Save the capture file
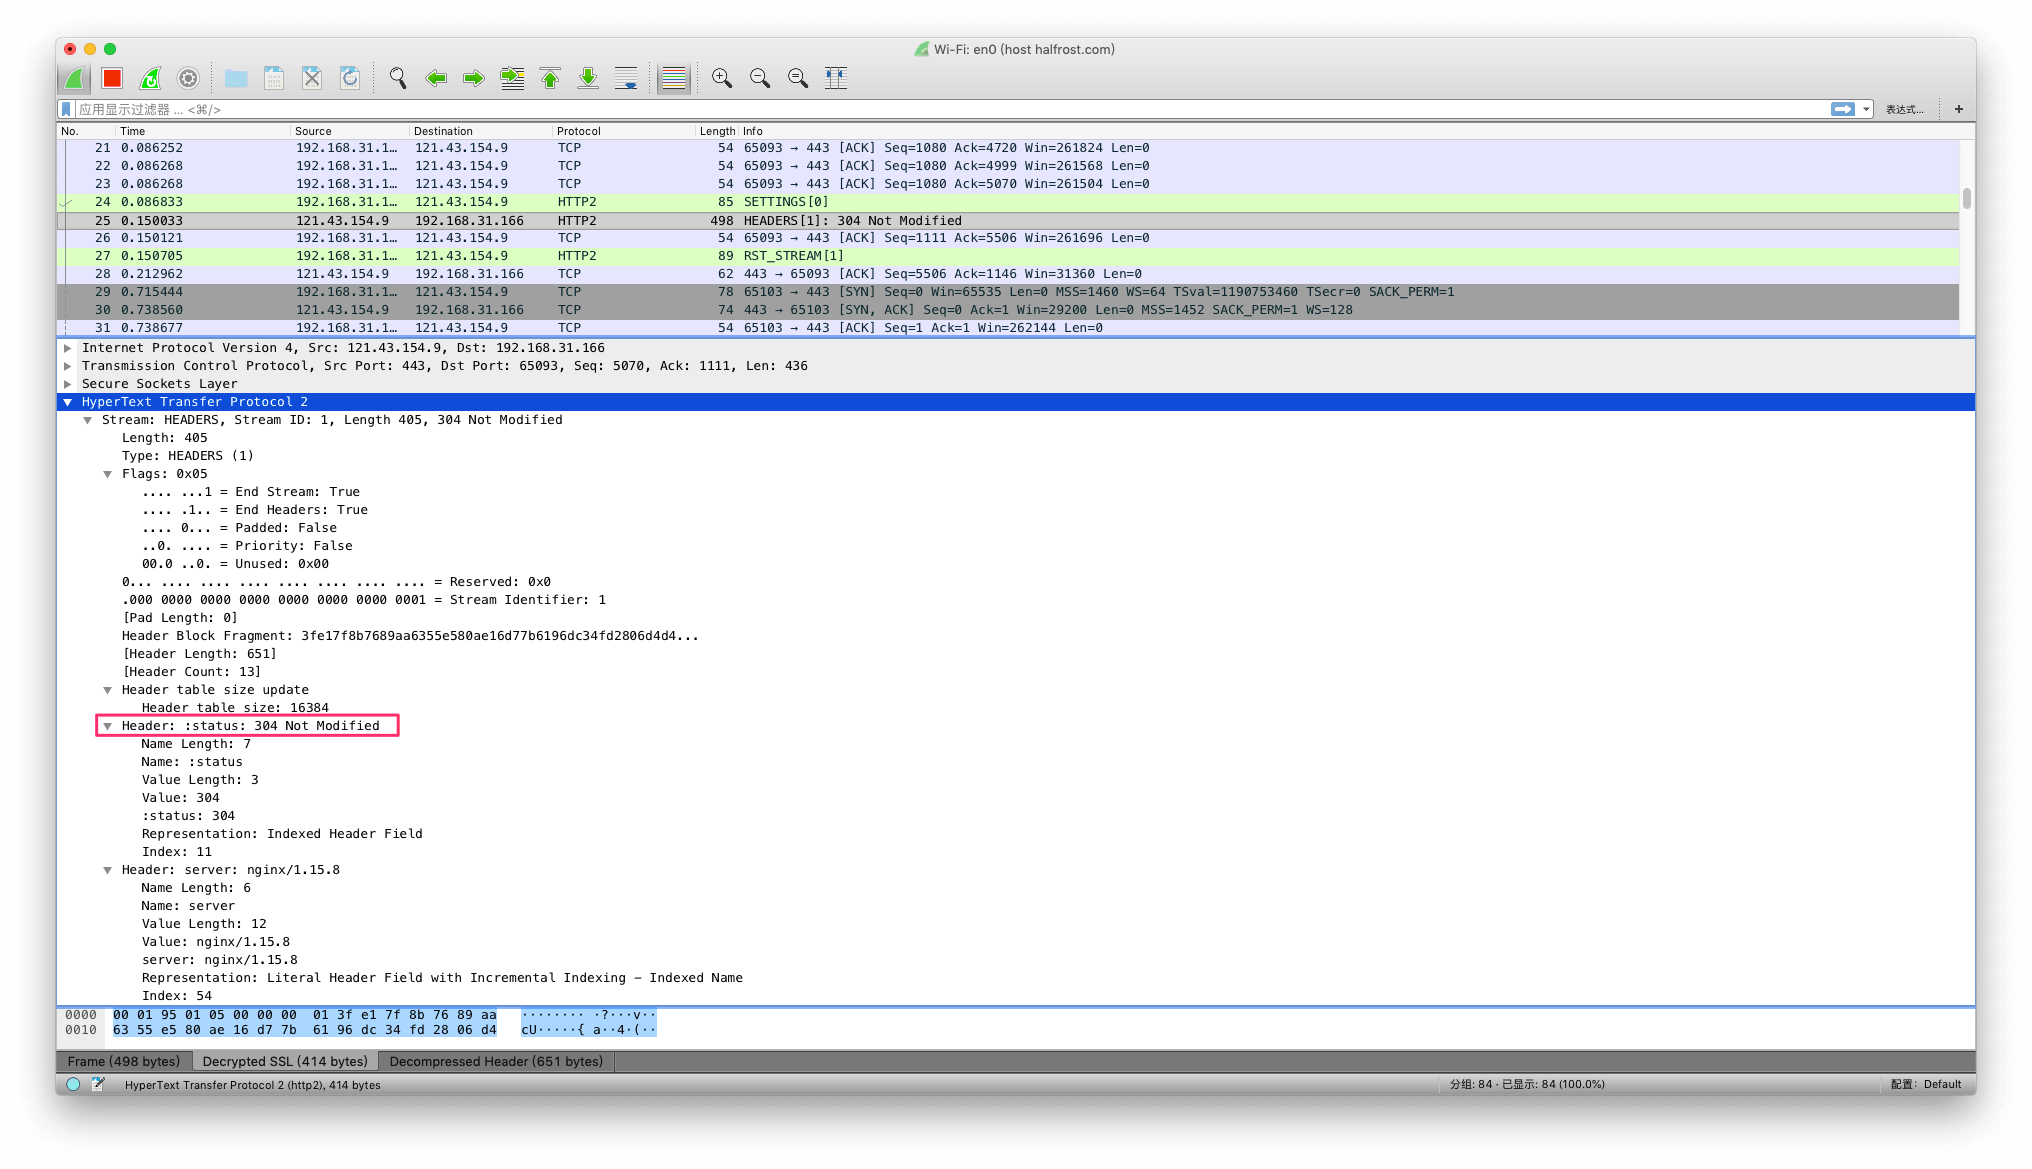The width and height of the screenshot is (2032, 1169). (x=274, y=78)
